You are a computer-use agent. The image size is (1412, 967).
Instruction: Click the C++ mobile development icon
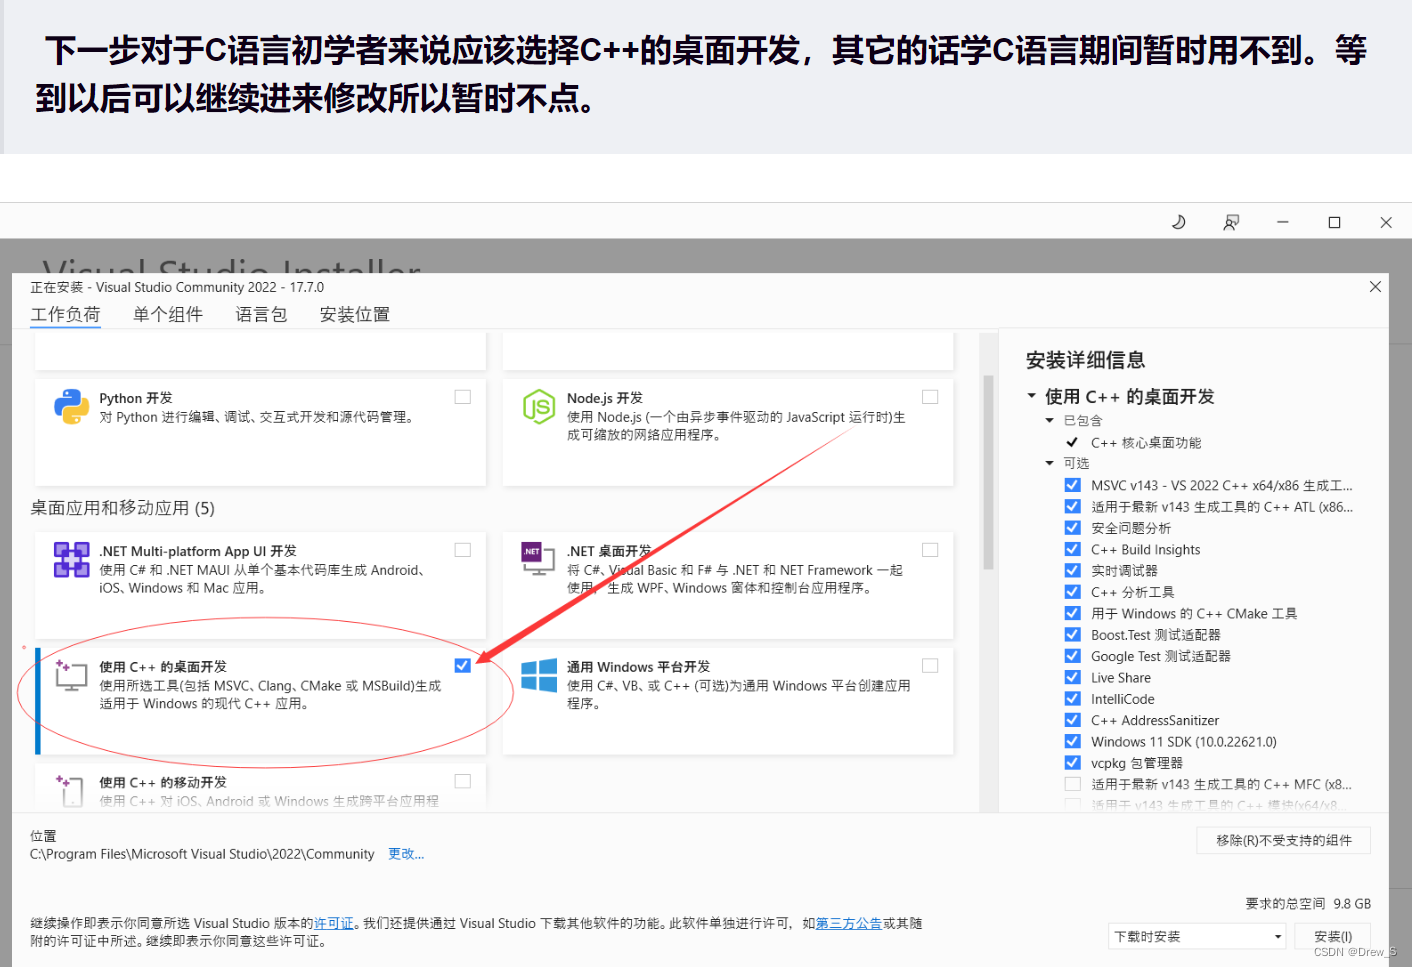(x=71, y=790)
